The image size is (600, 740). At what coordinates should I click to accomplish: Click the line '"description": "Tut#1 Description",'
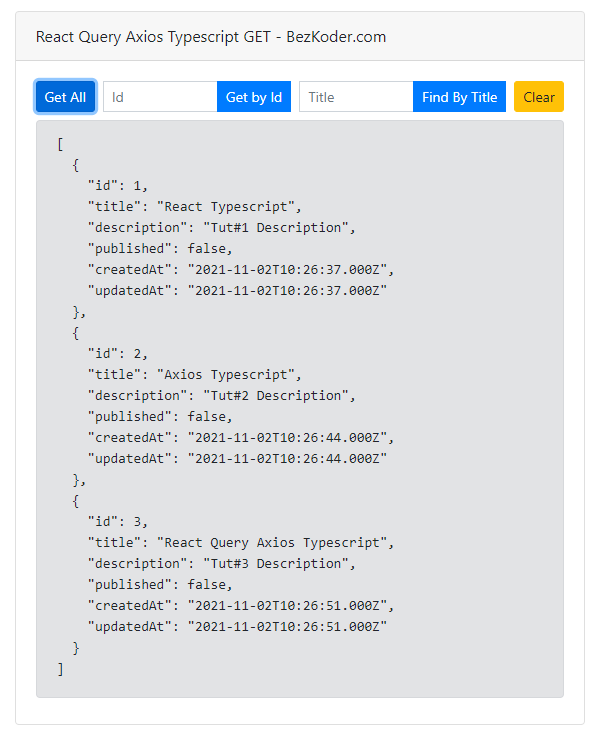(x=221, y=227)
